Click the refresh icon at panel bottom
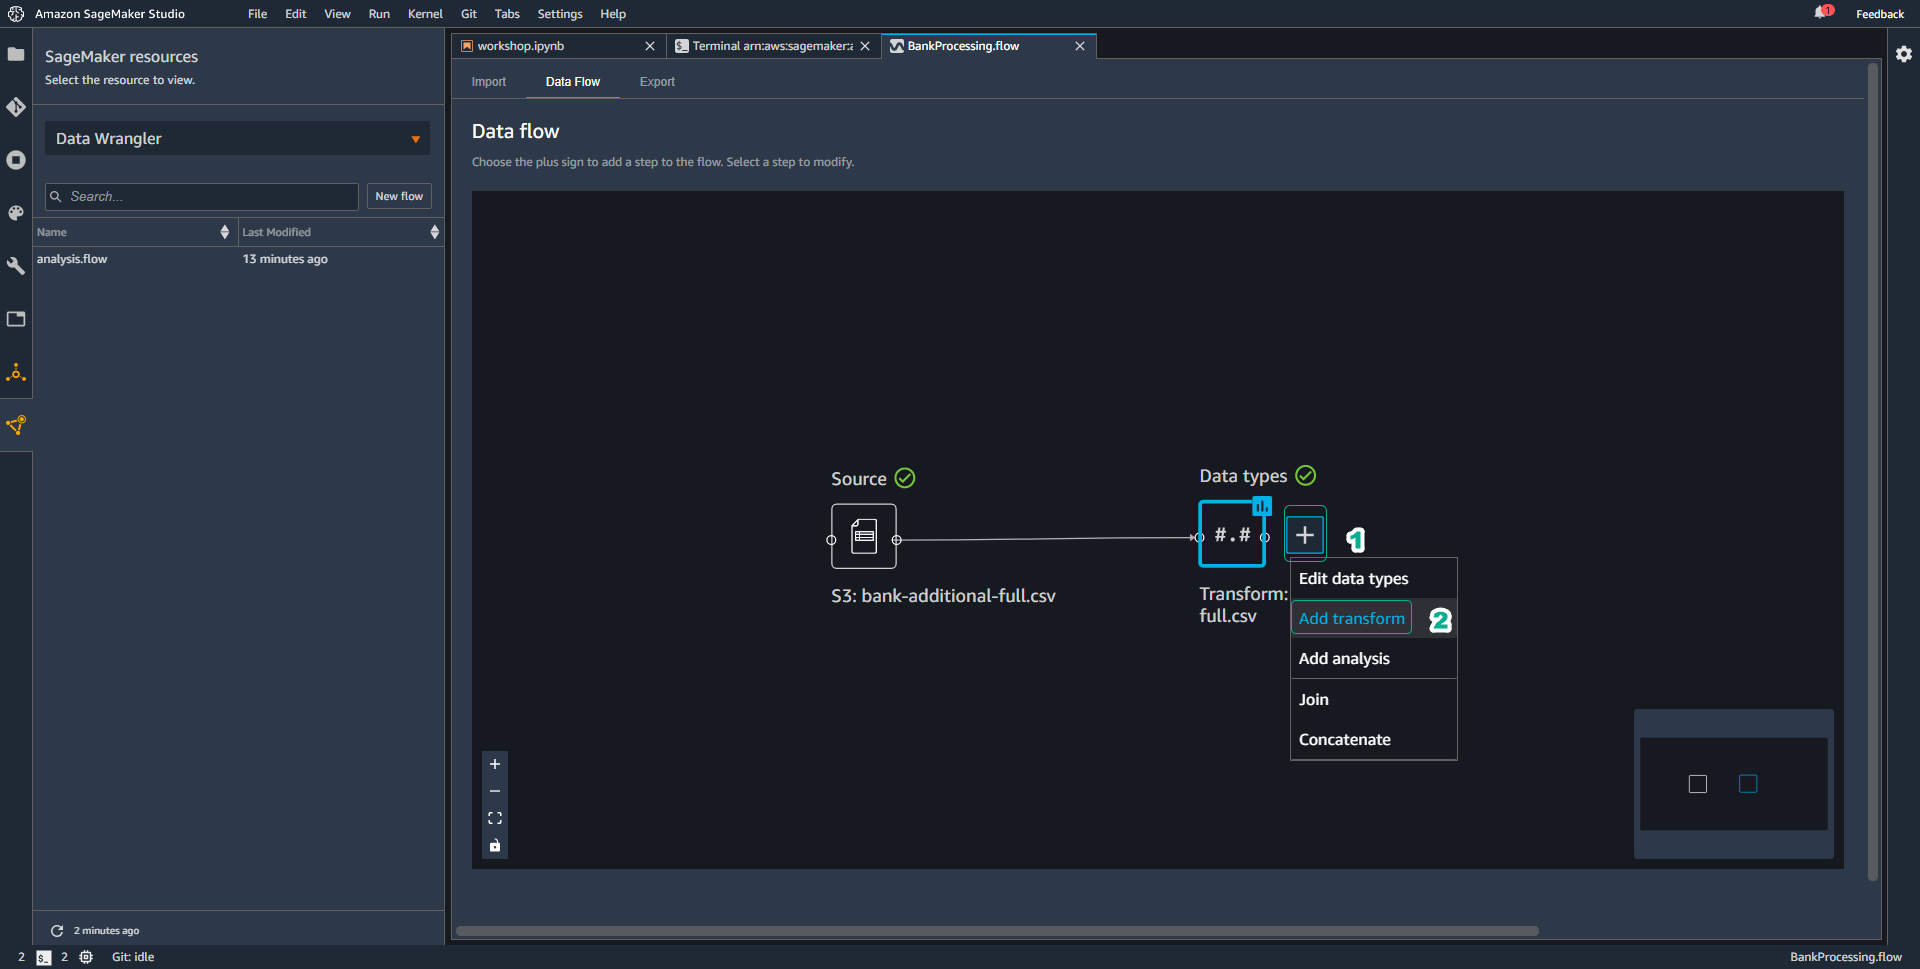Image resolution: width=1920 pixels, height=969 pixels. tap(57, 930)
